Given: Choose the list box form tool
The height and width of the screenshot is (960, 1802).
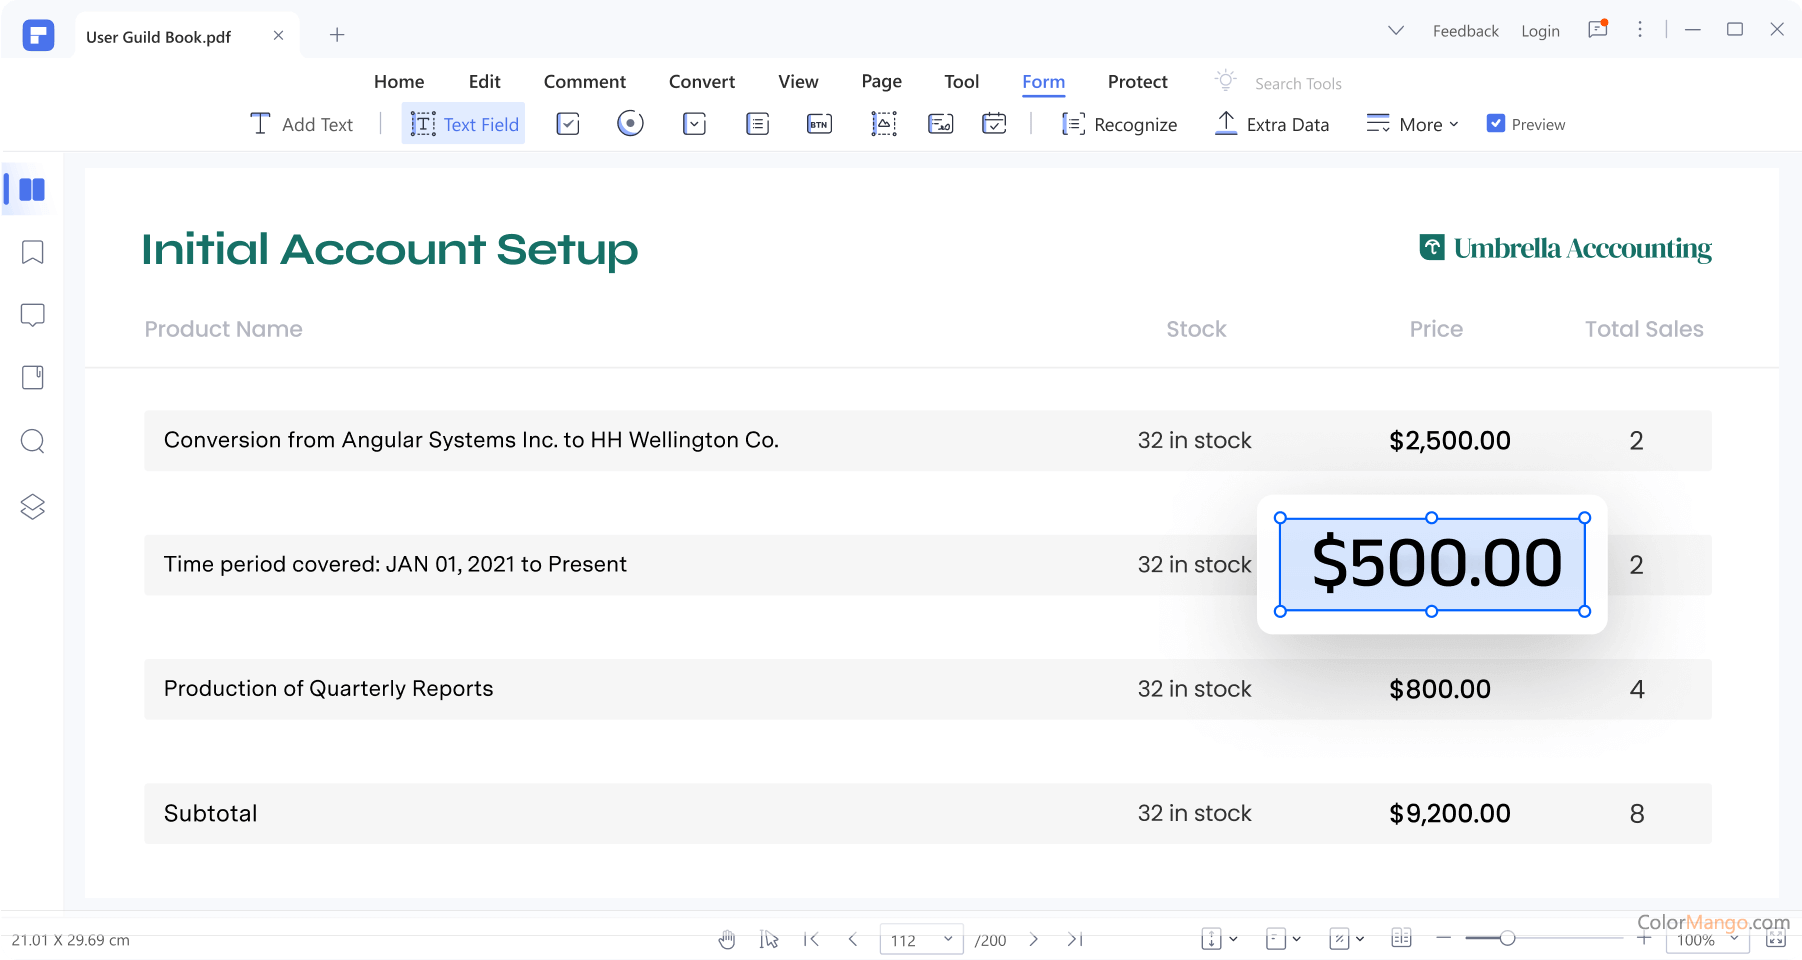Looking at the screenshot, I should pos(757,124).
